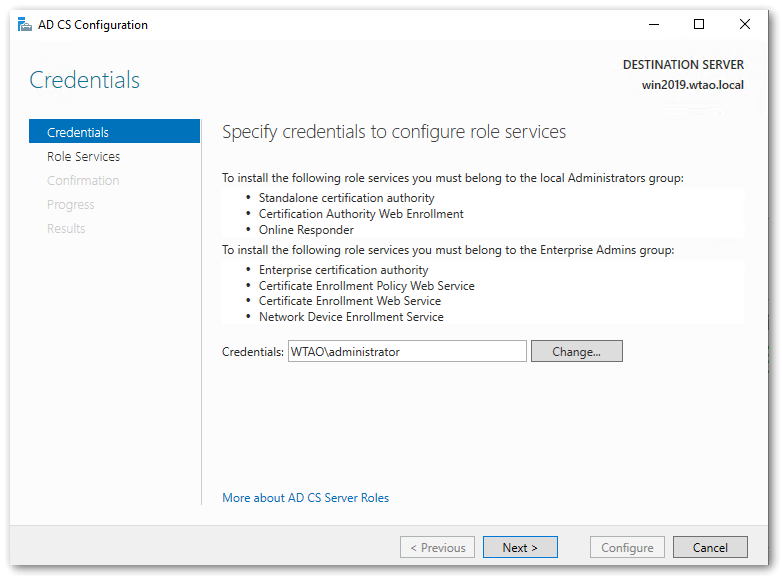Click the disabled Previous button
The width and height of the screenshot is (782, 578).
click(437, 548)
